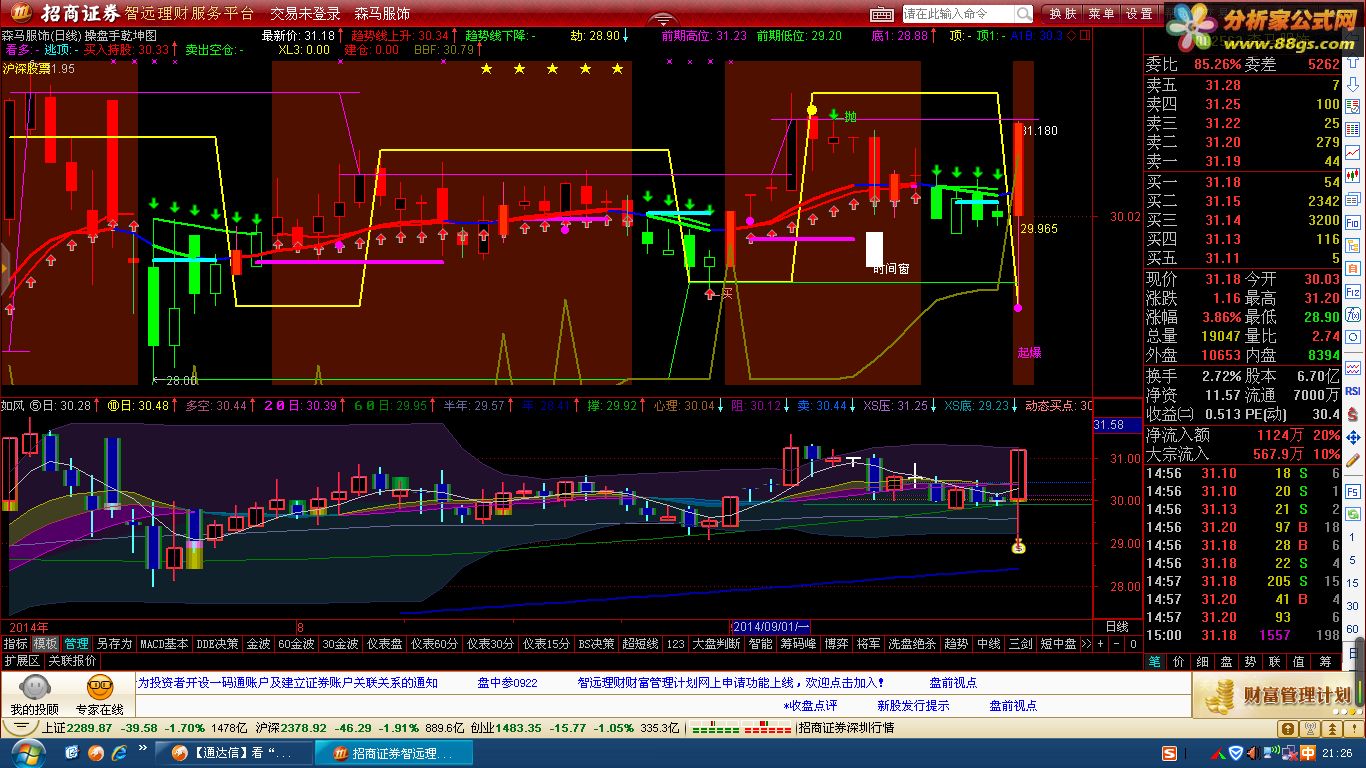Switch to the 洗盘绝杀 template tab
The height and width of the screenshot is (768, 1366).
912,644
